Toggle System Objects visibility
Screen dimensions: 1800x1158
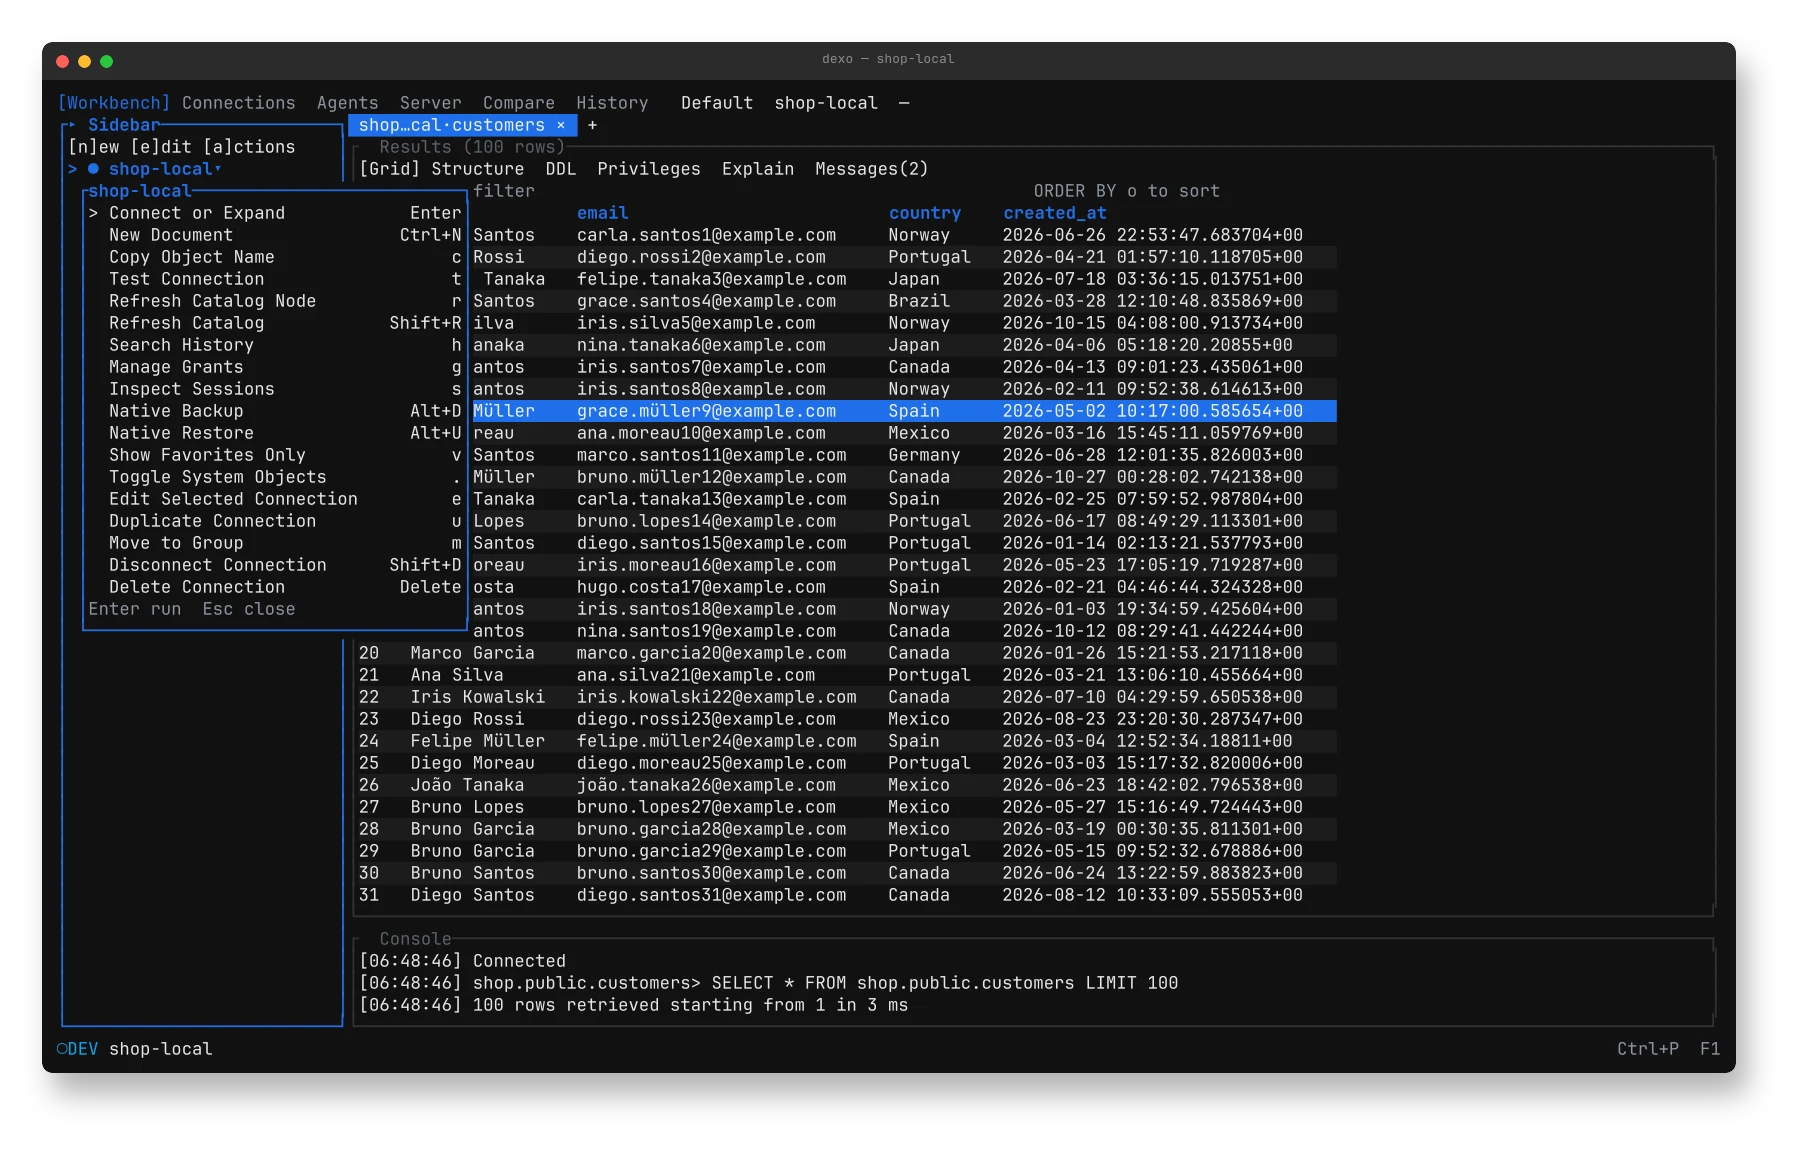coord(275,477)
